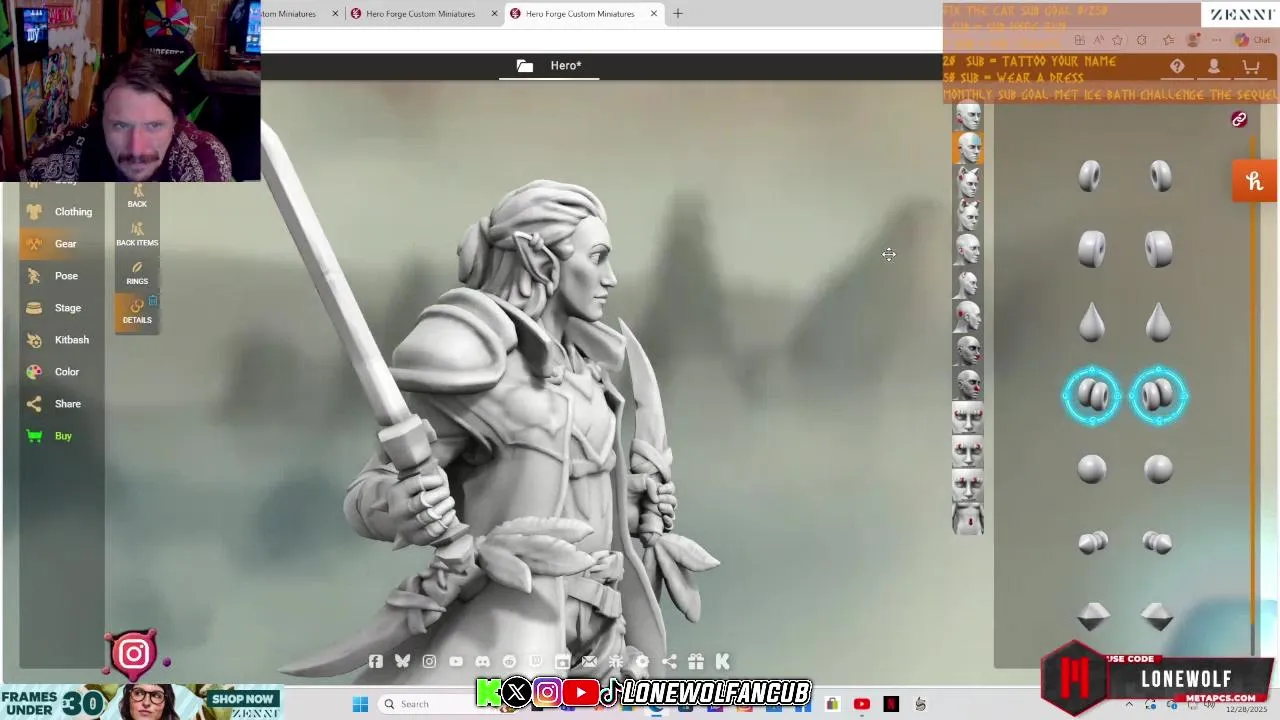The width and height of the screenshot is (1280, 720).
Task: Open the Clothing category
Action: click(60, 212)
